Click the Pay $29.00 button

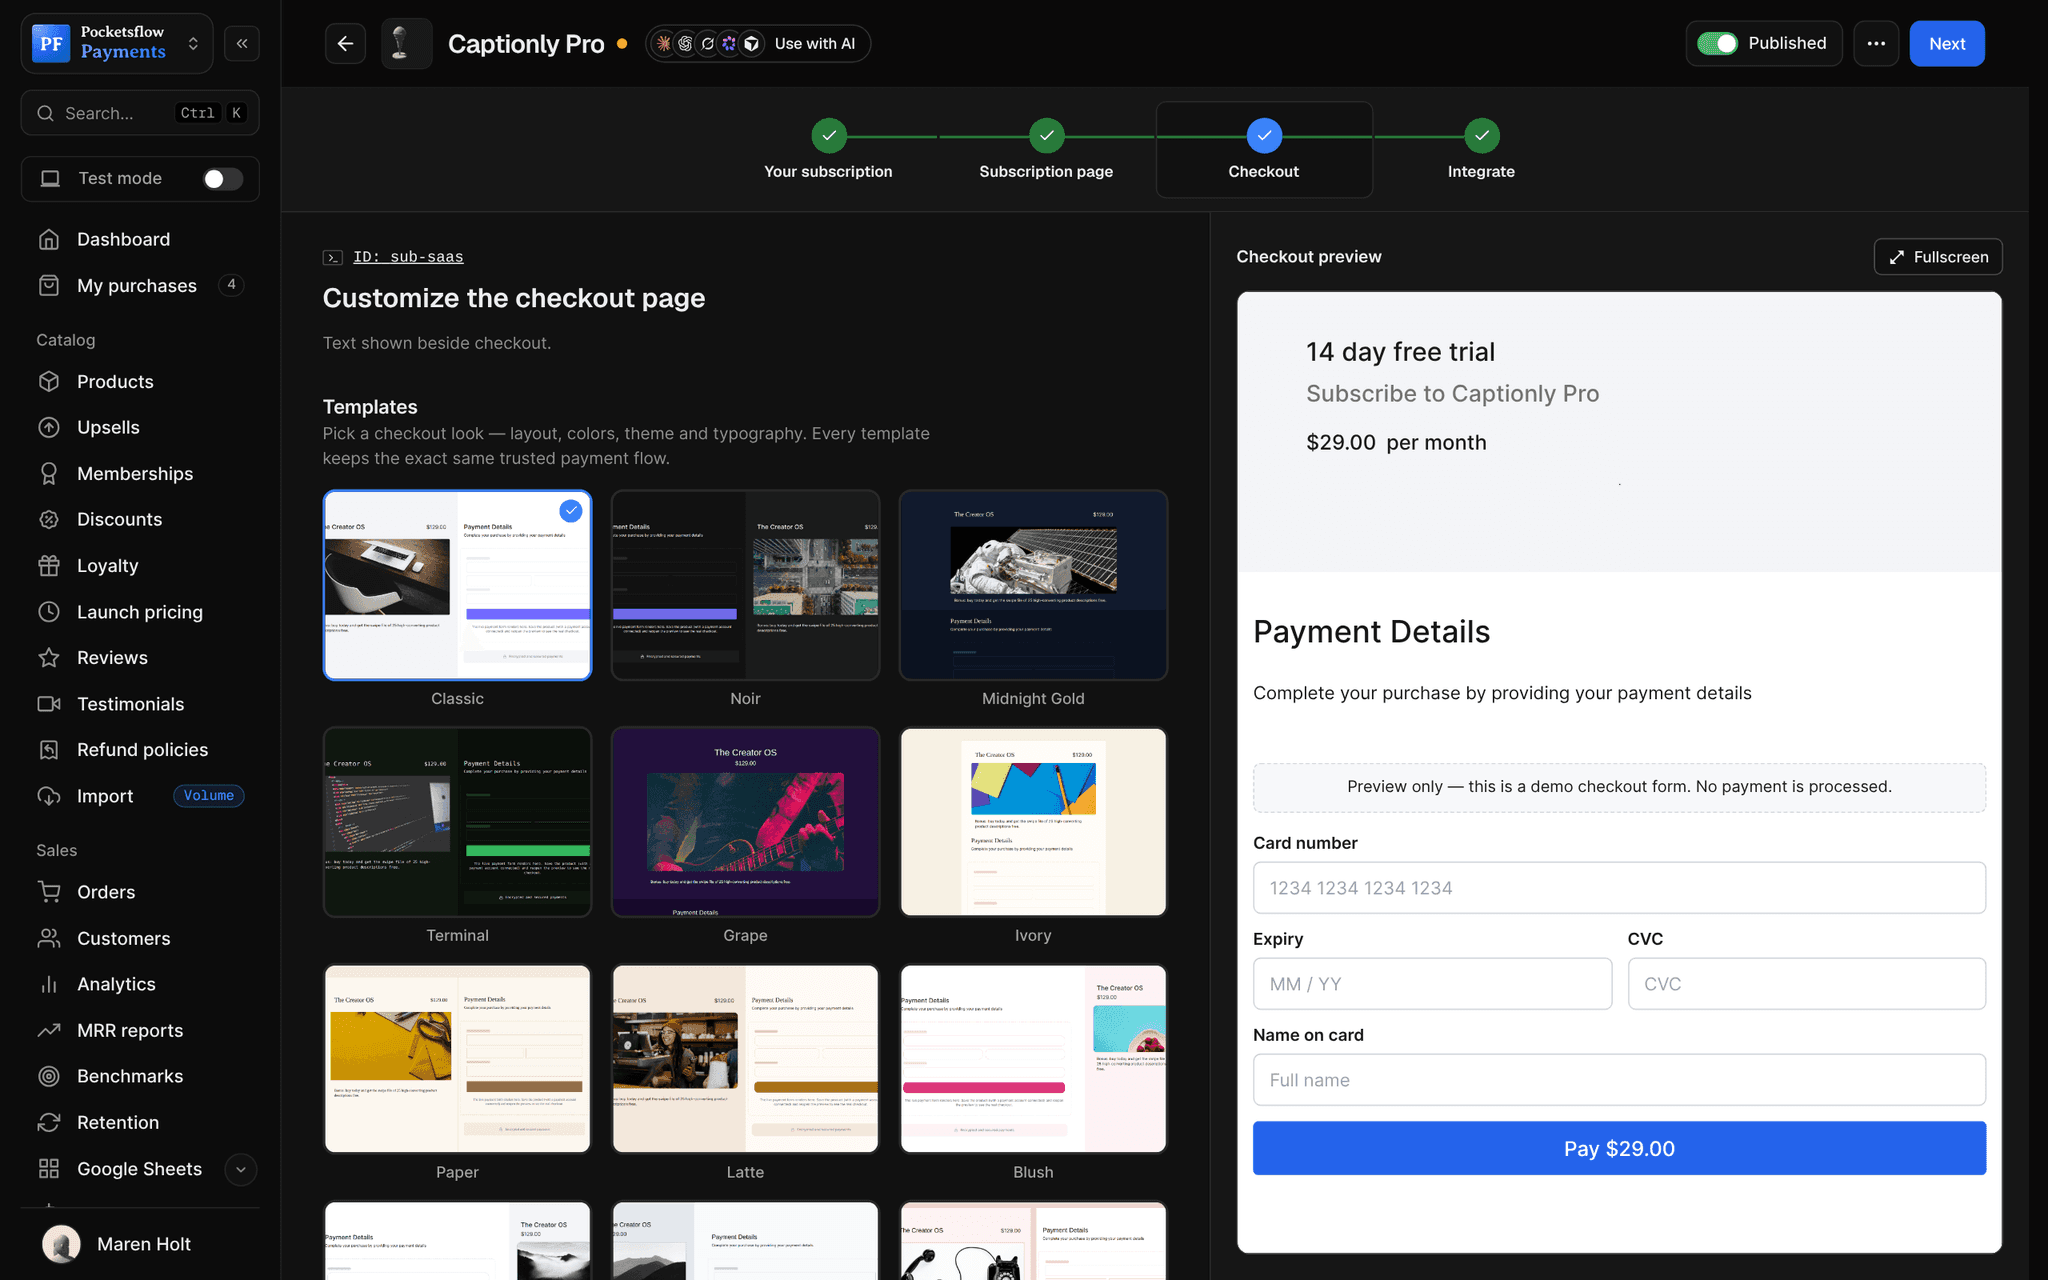click(x=1619, y=1148)
